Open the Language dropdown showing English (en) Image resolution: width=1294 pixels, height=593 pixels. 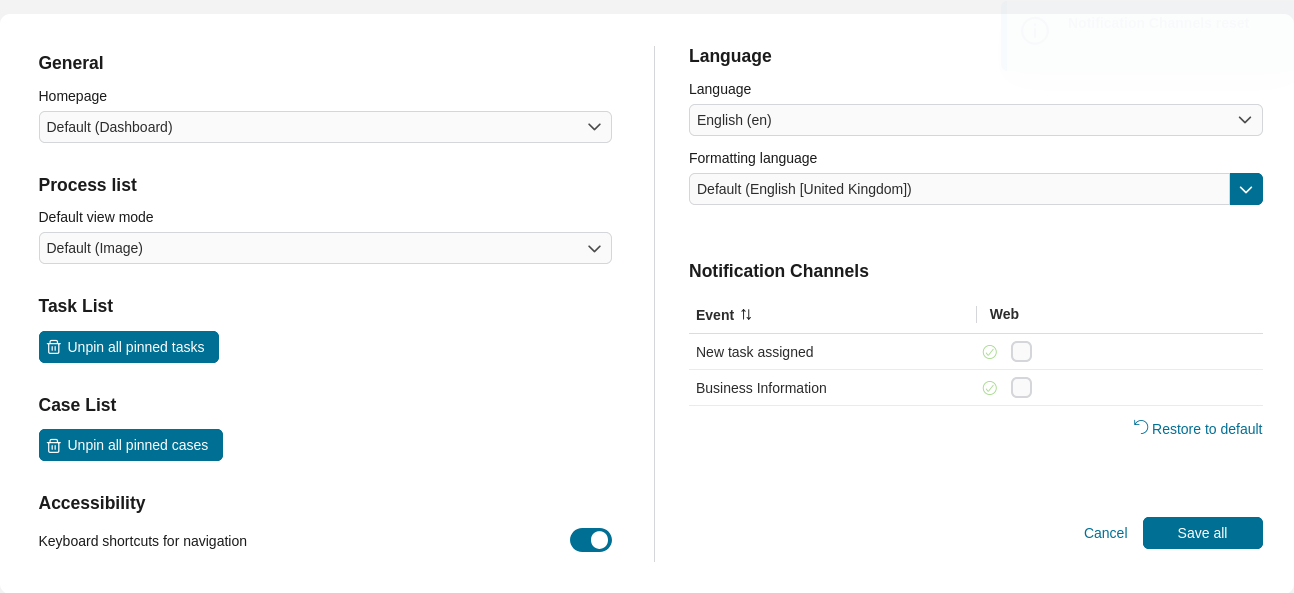975,120
